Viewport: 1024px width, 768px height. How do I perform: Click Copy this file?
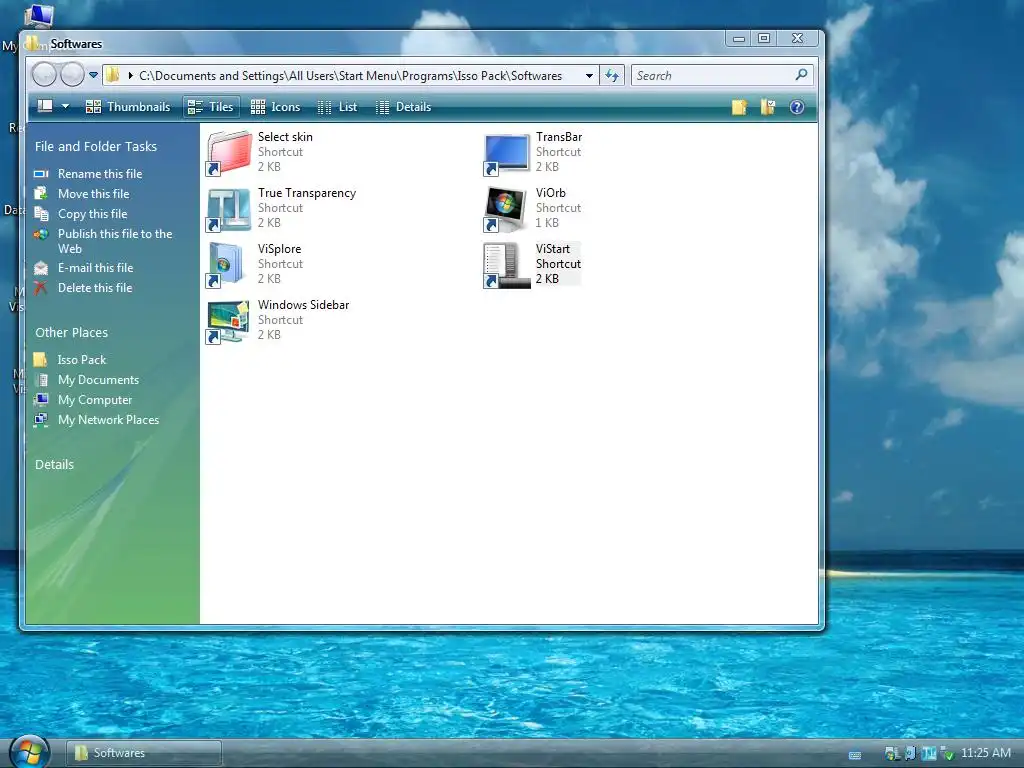93,214
